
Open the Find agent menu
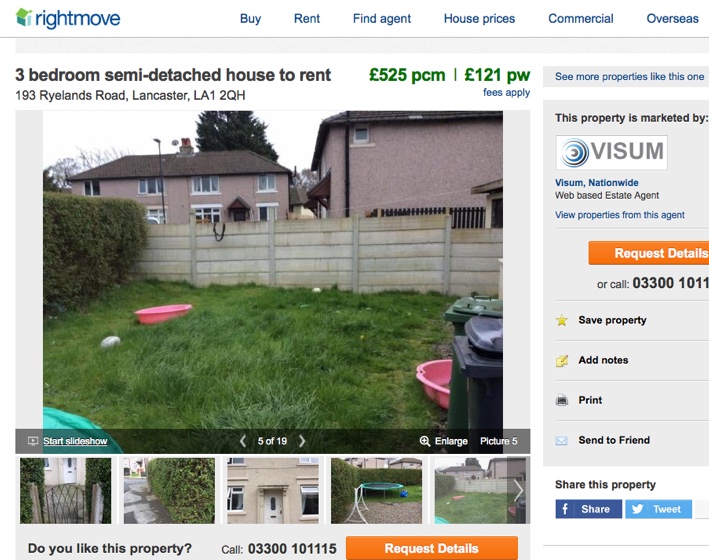coord(382,19)
